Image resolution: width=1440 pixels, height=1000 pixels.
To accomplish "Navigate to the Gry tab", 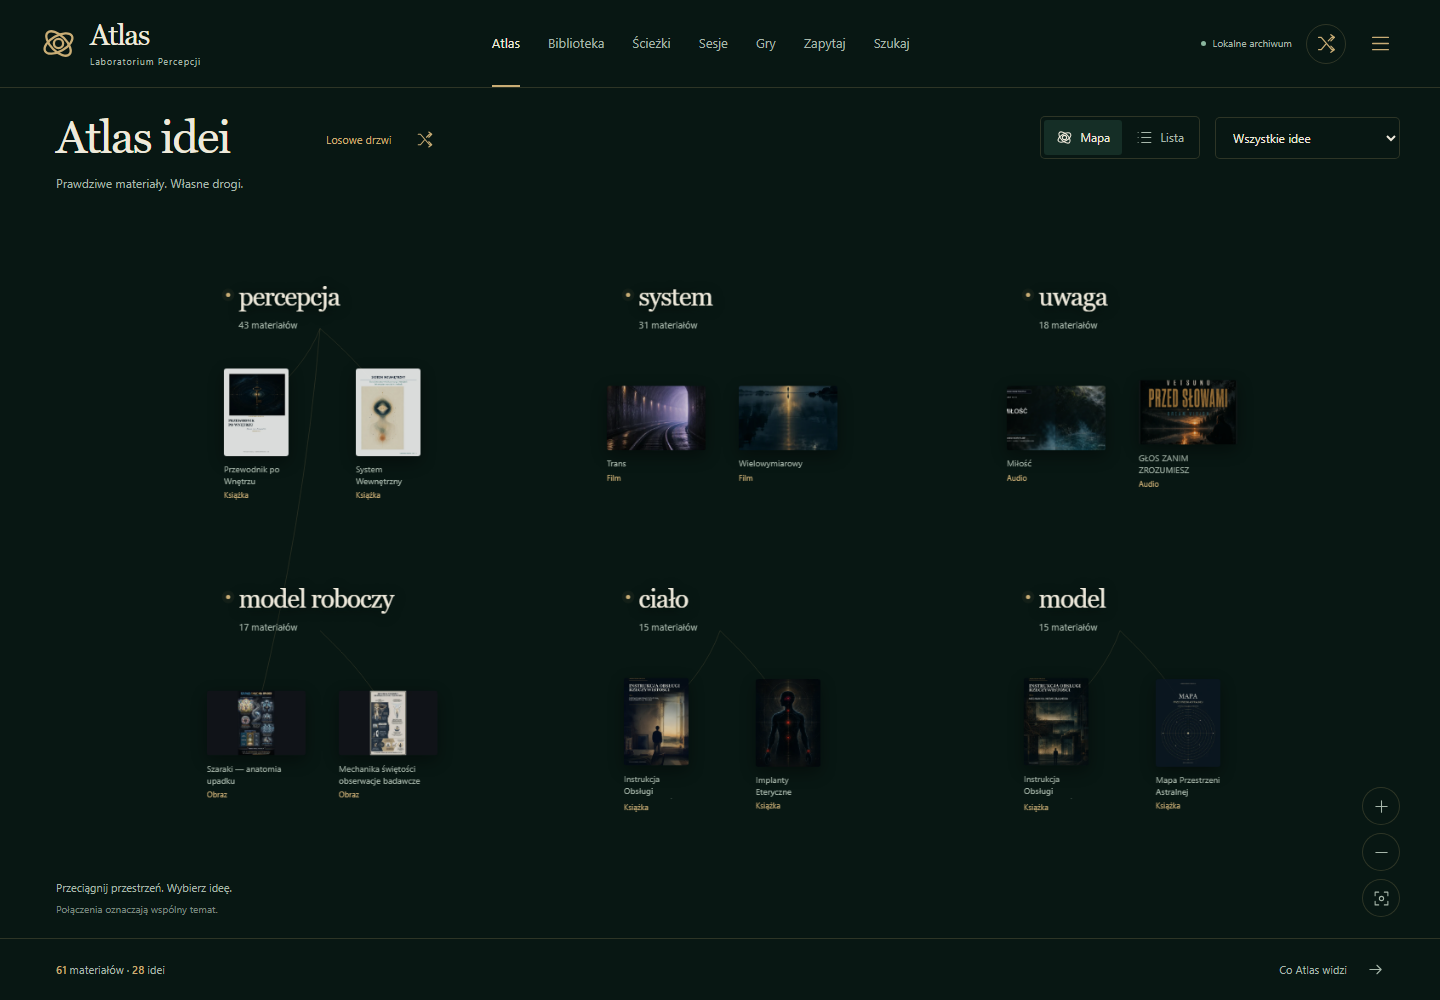I will pos(766,44).
